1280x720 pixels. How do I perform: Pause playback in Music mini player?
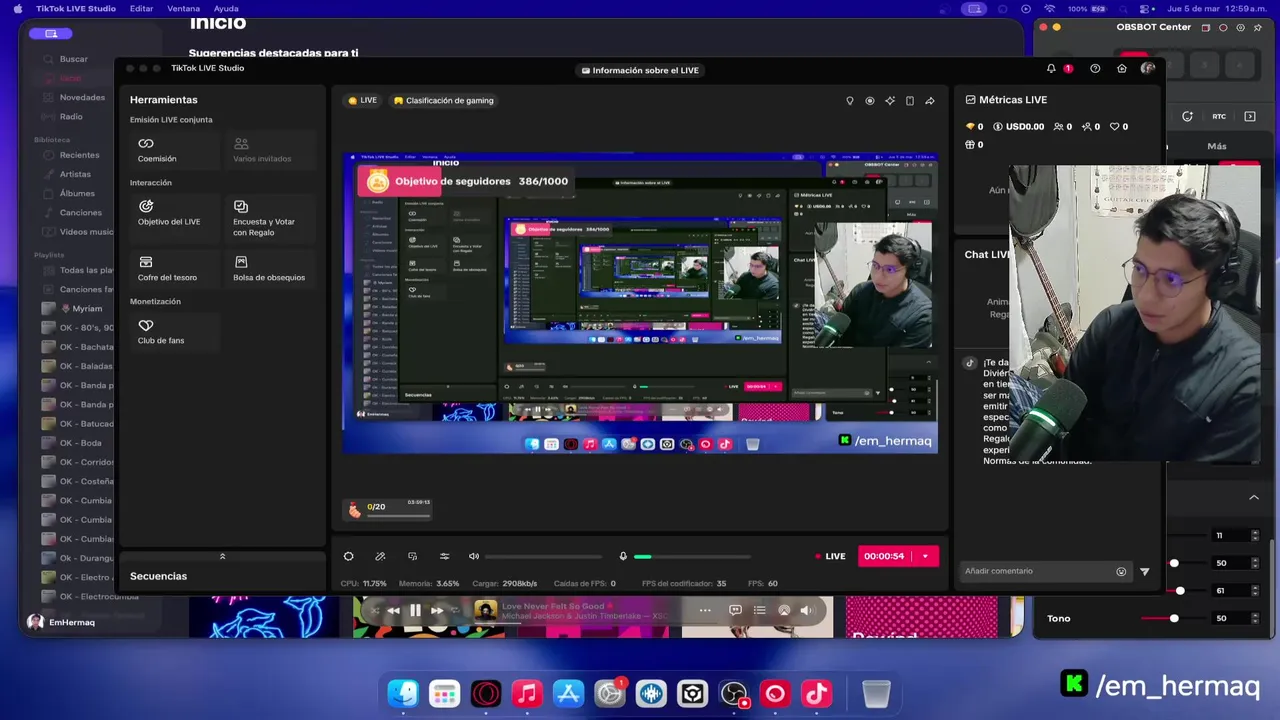pyautogui.click(x=415, y=610)
